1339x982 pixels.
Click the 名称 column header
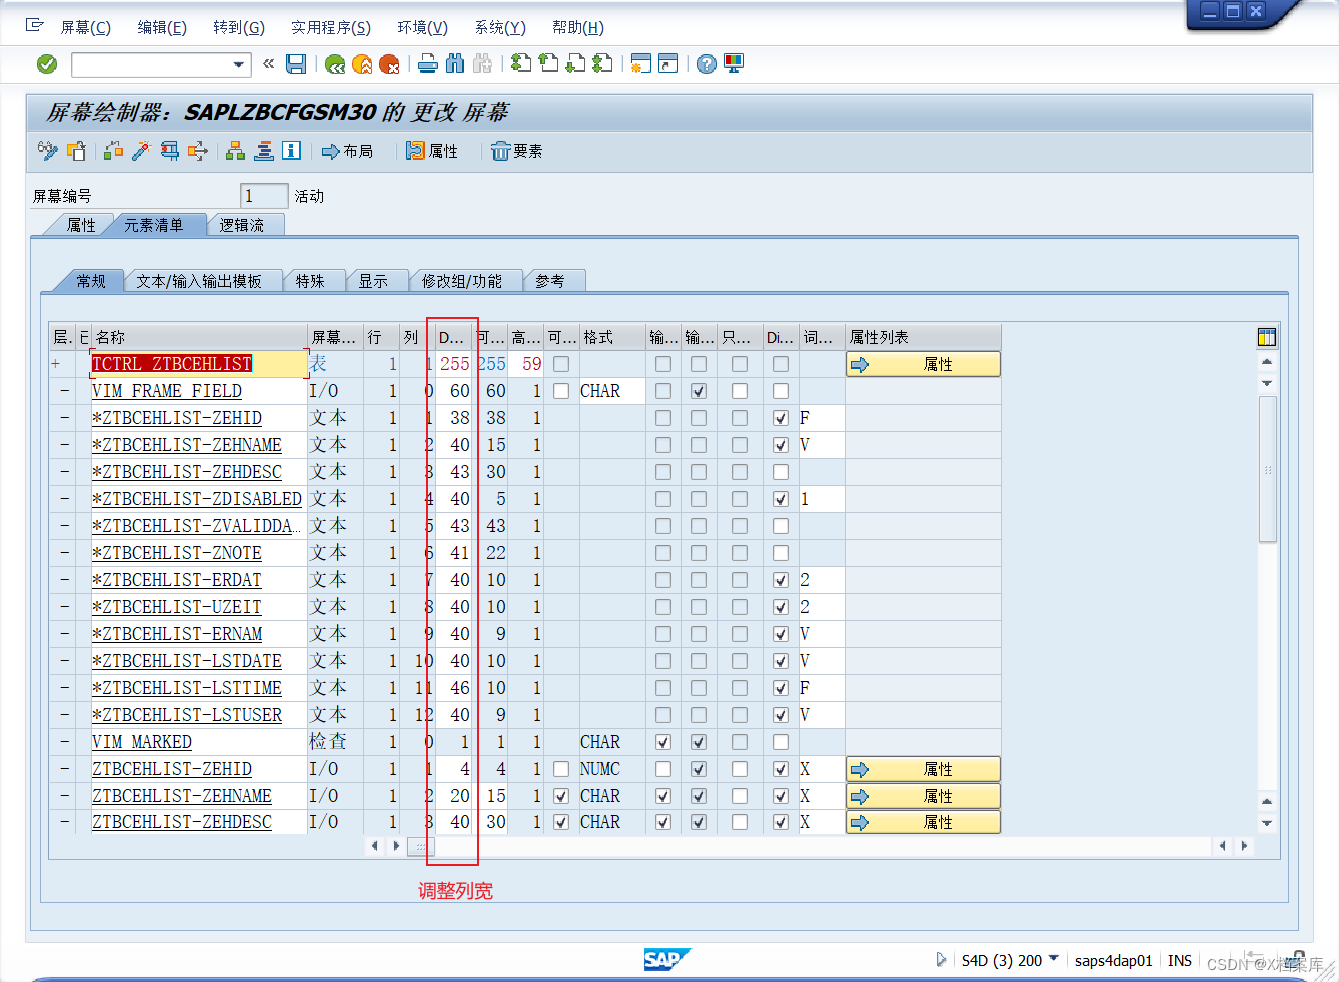click(199, 337)
